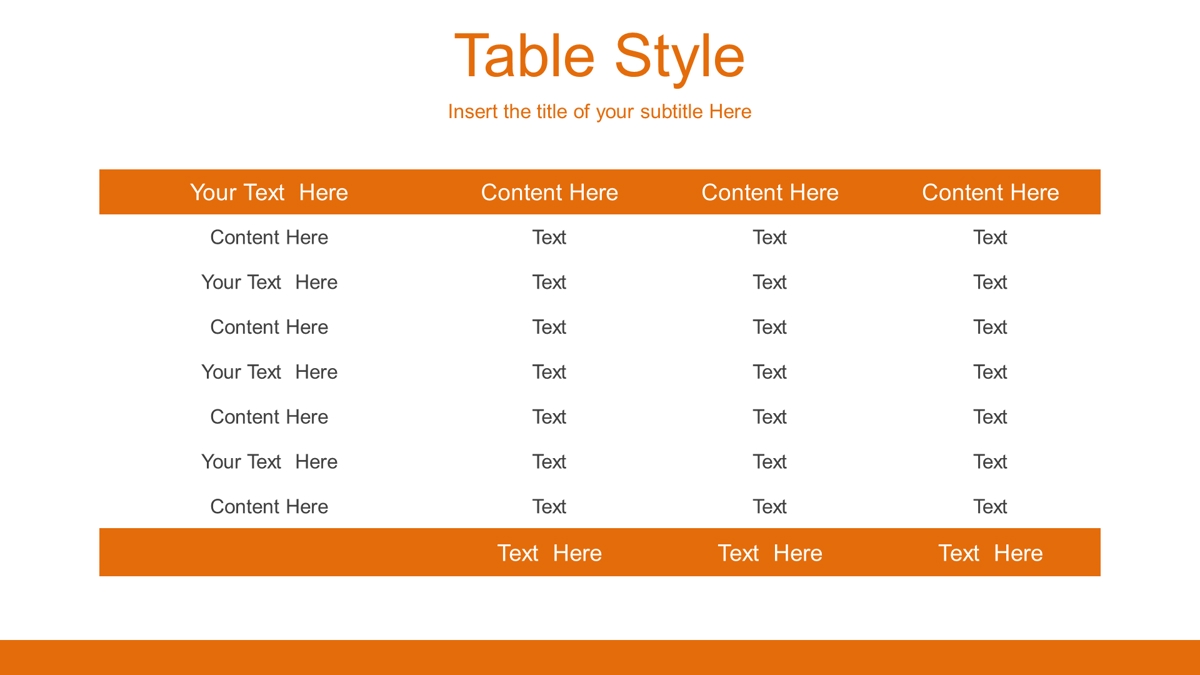Screen dimensions: 1200x675
Task: Click Text in last body row, second column
Action: (x=549, y=507)
